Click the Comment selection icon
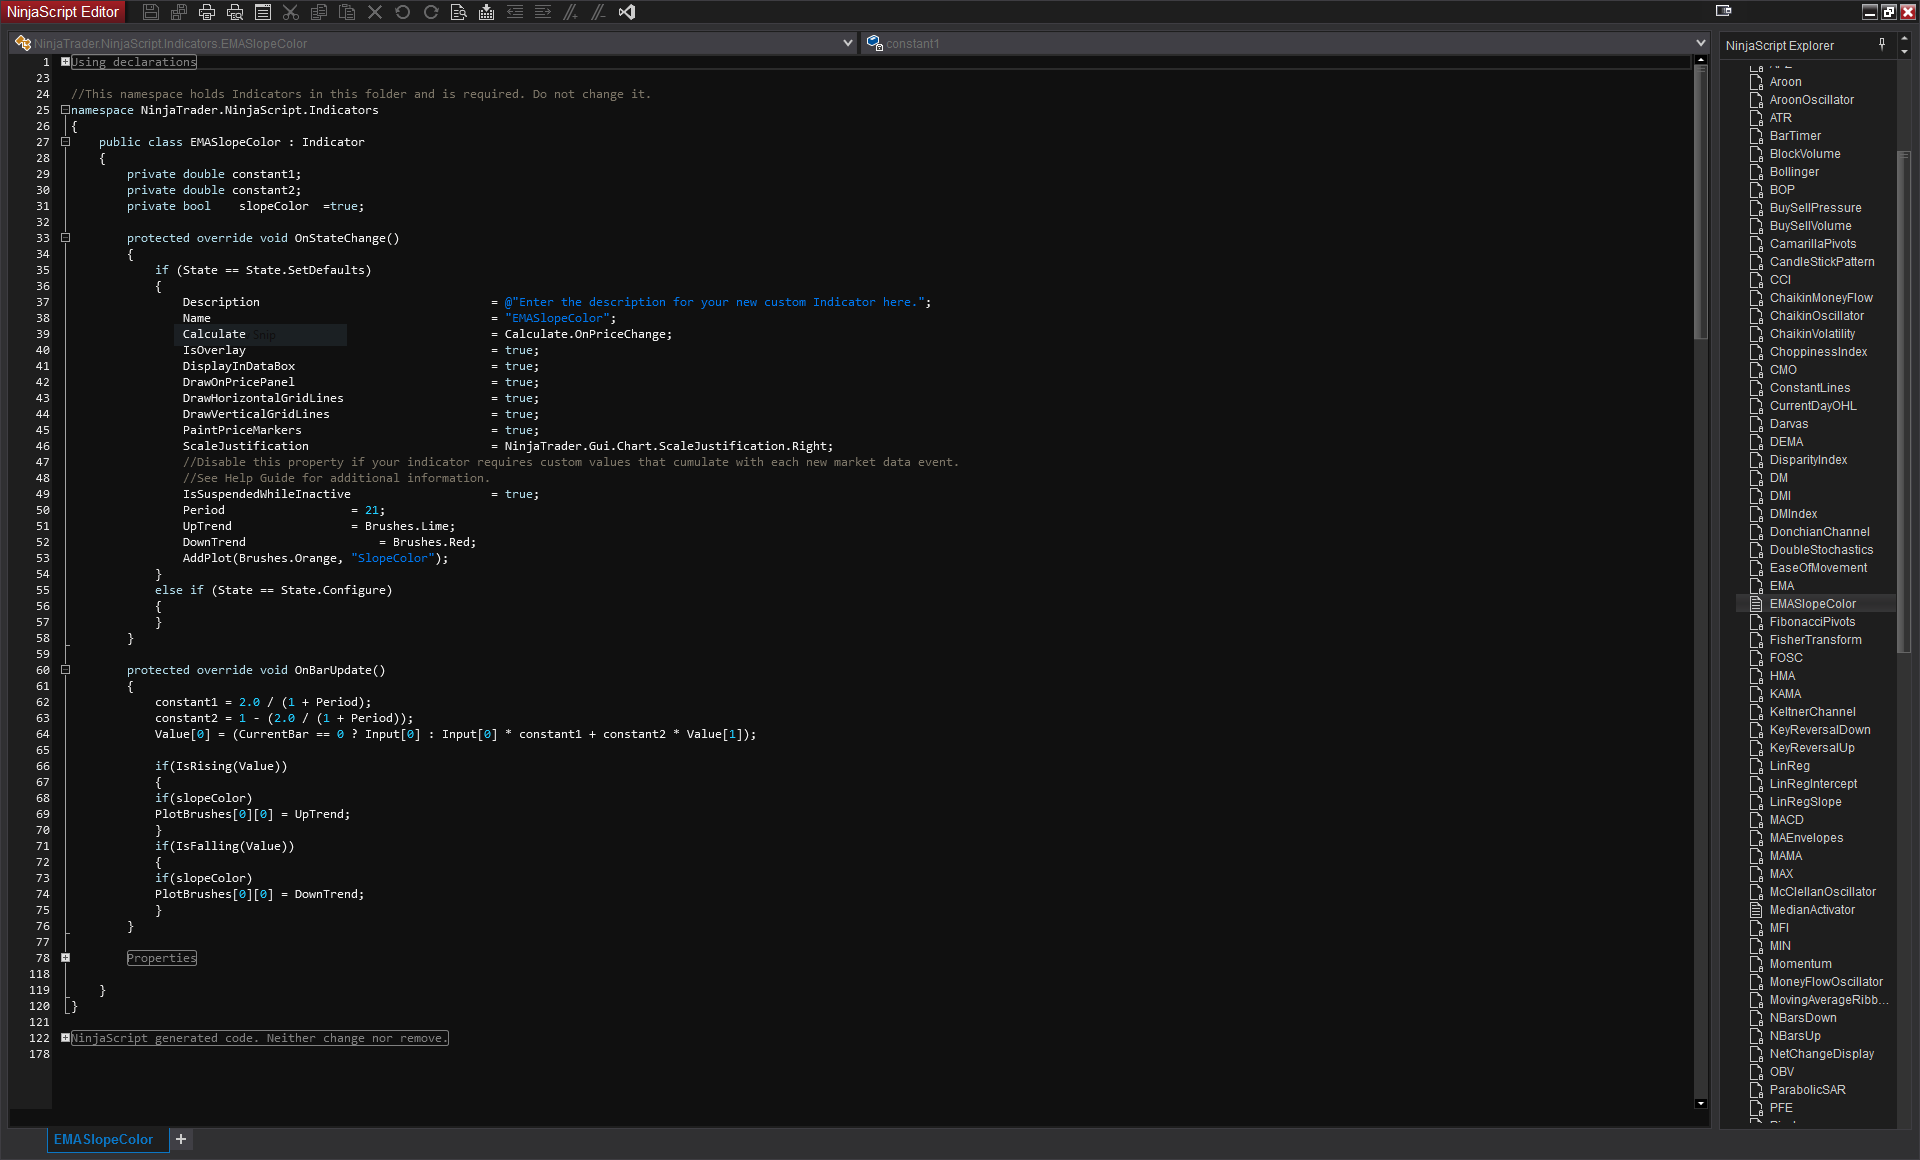 pyautogui.click(x=570, y=12)
